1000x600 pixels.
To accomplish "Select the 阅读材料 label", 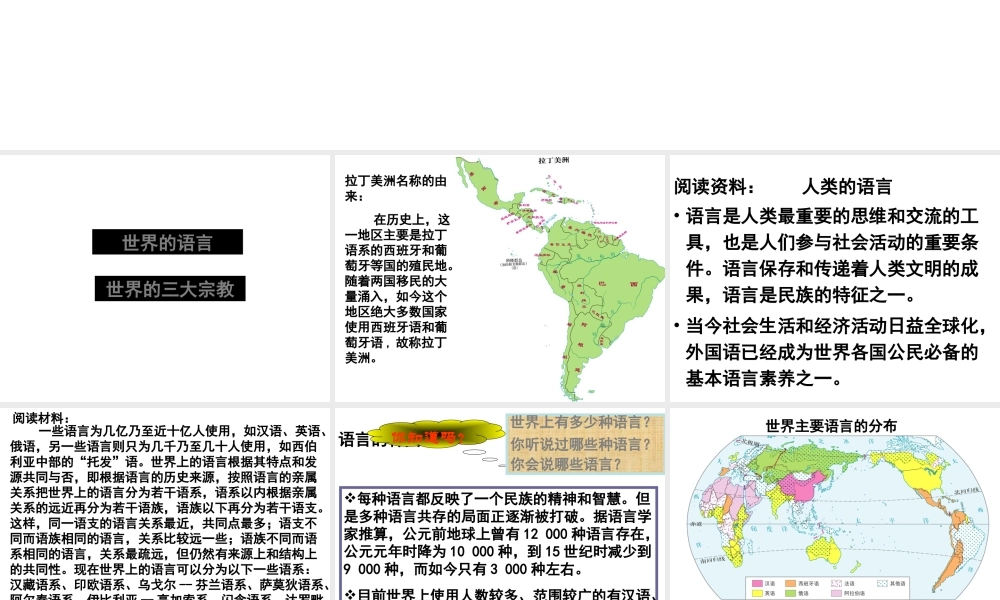I will [x=40, y=418].
